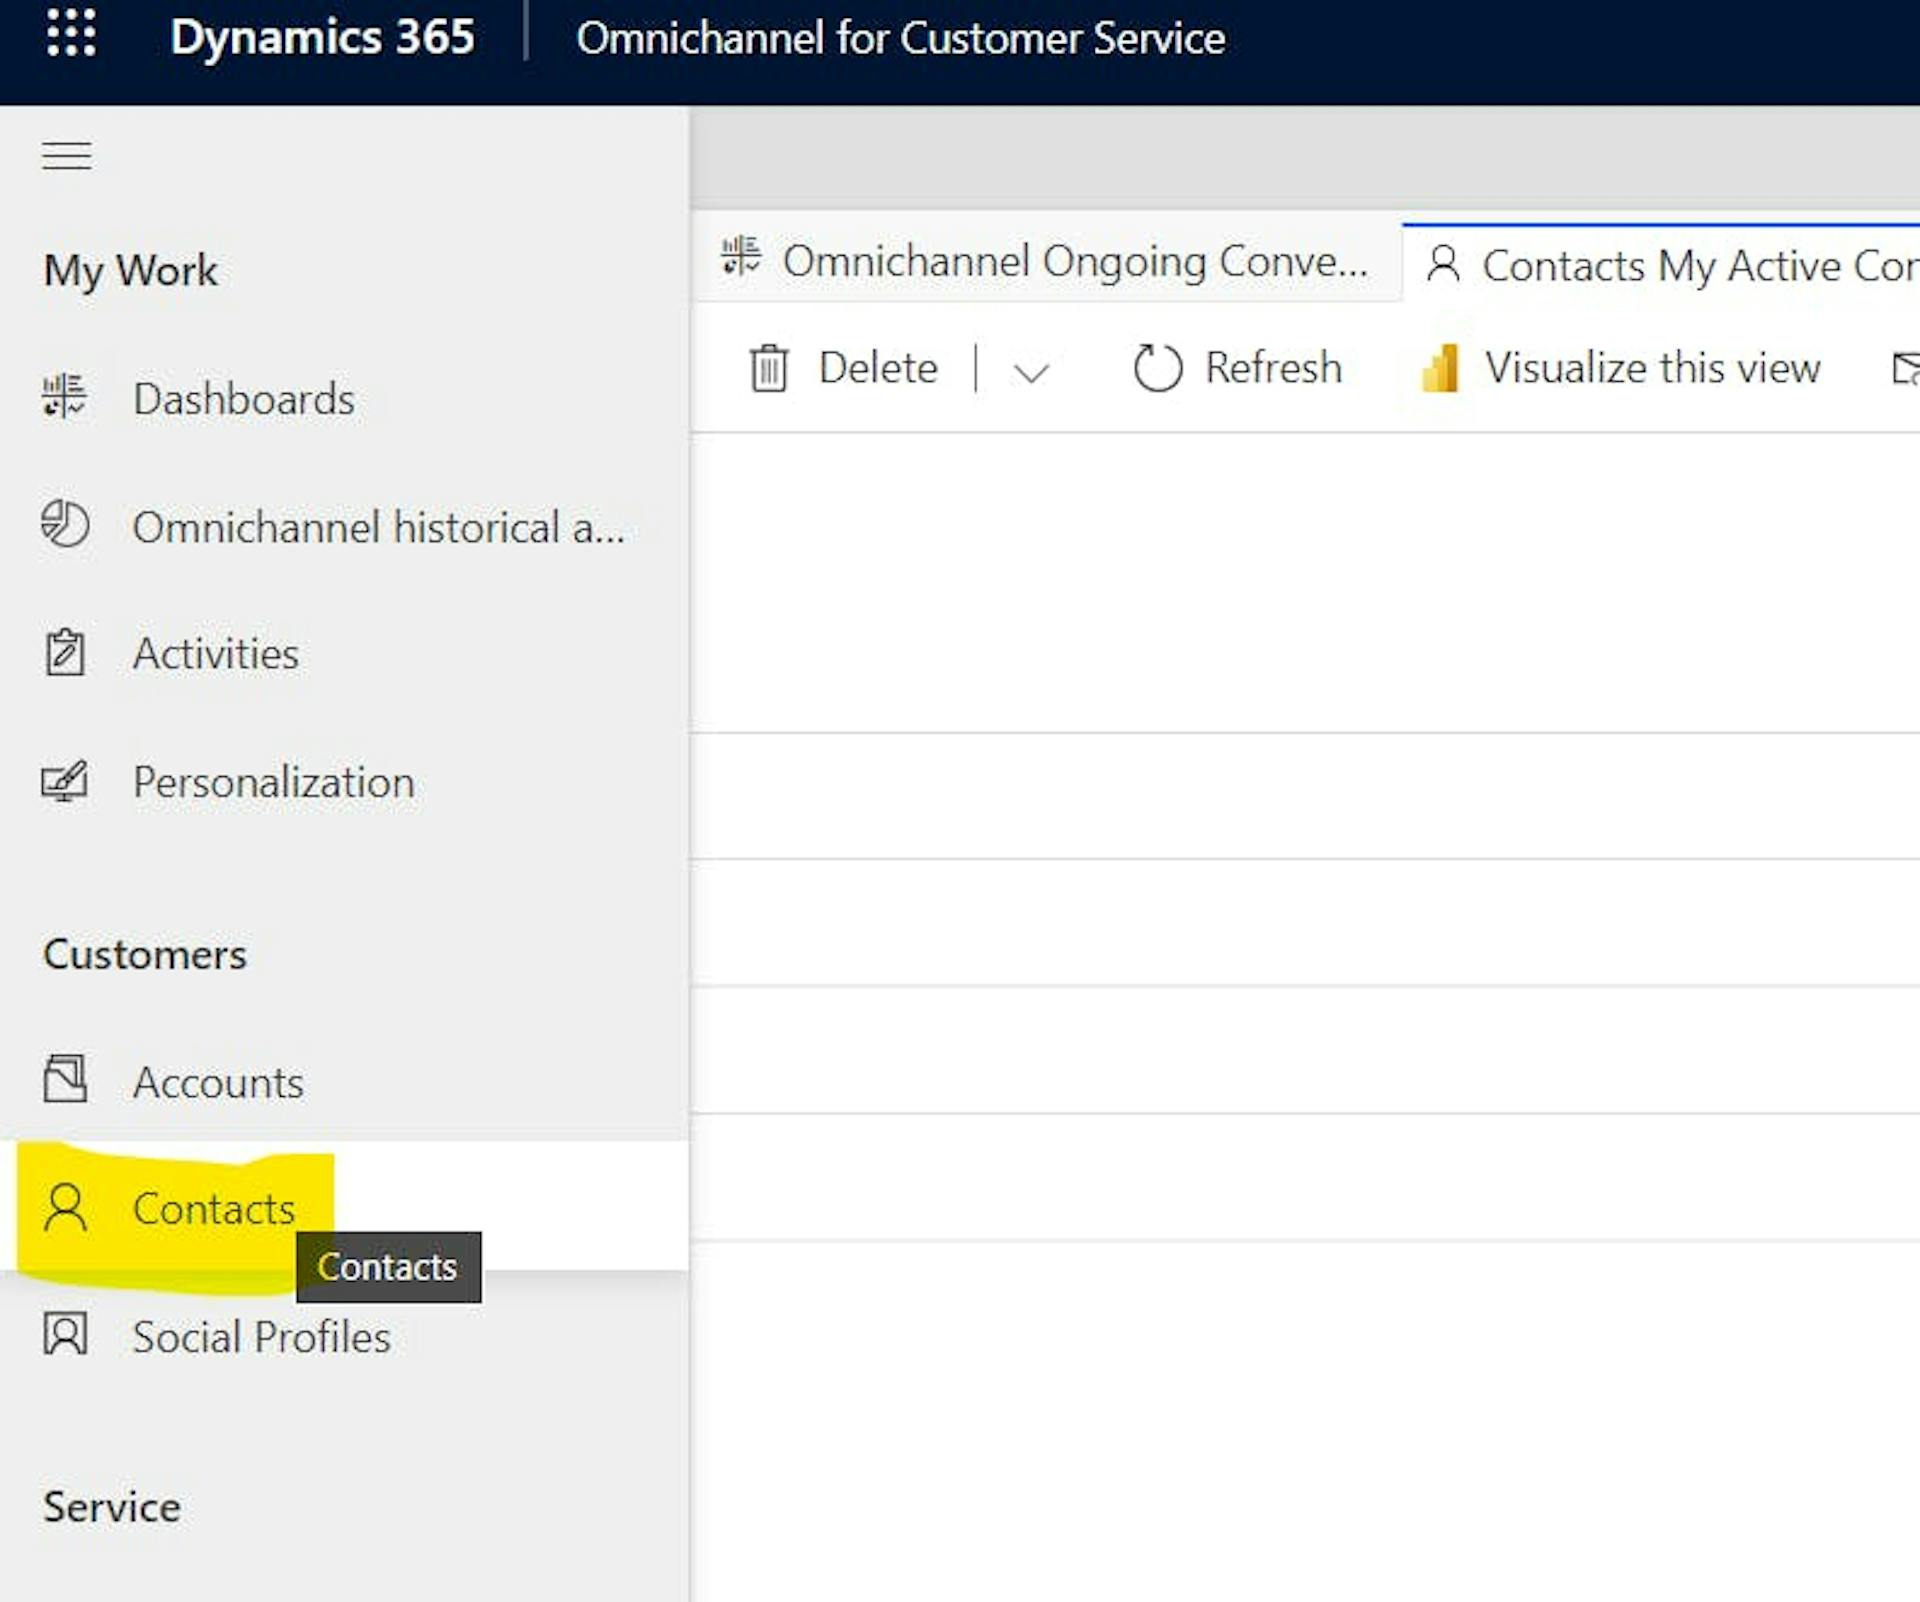The image size is (1920, 1602).
Task: Click the Dashboards icon in sidebar
Action: point(62,399)
